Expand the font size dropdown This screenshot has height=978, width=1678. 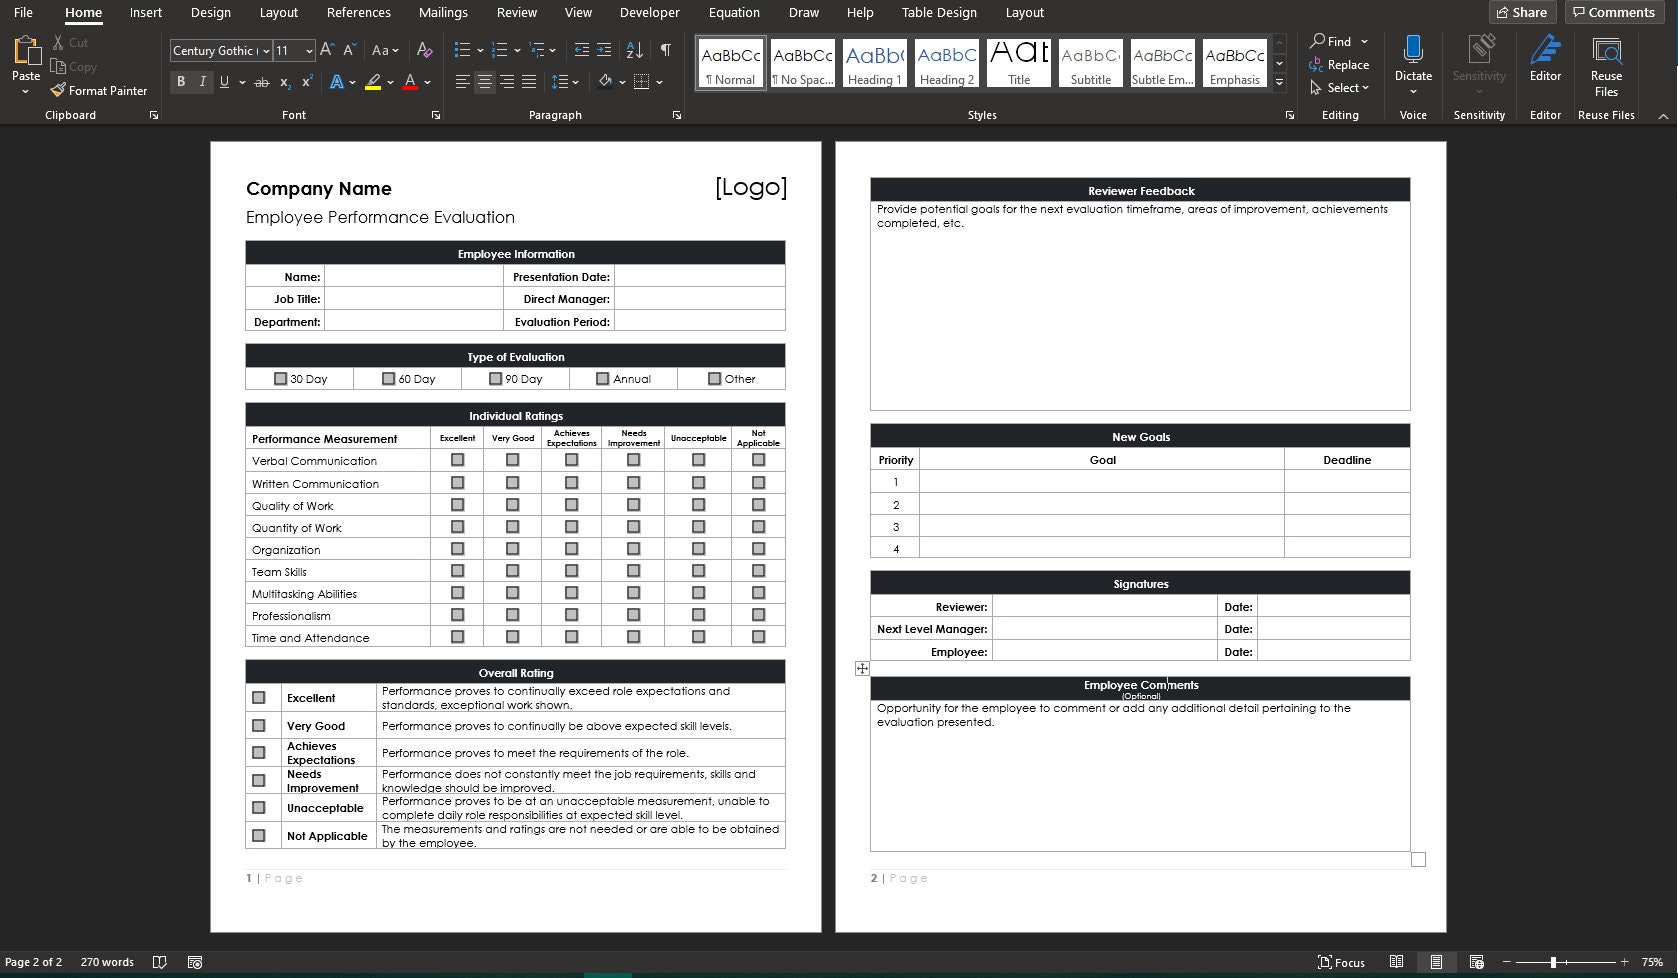tap(309, 50)
